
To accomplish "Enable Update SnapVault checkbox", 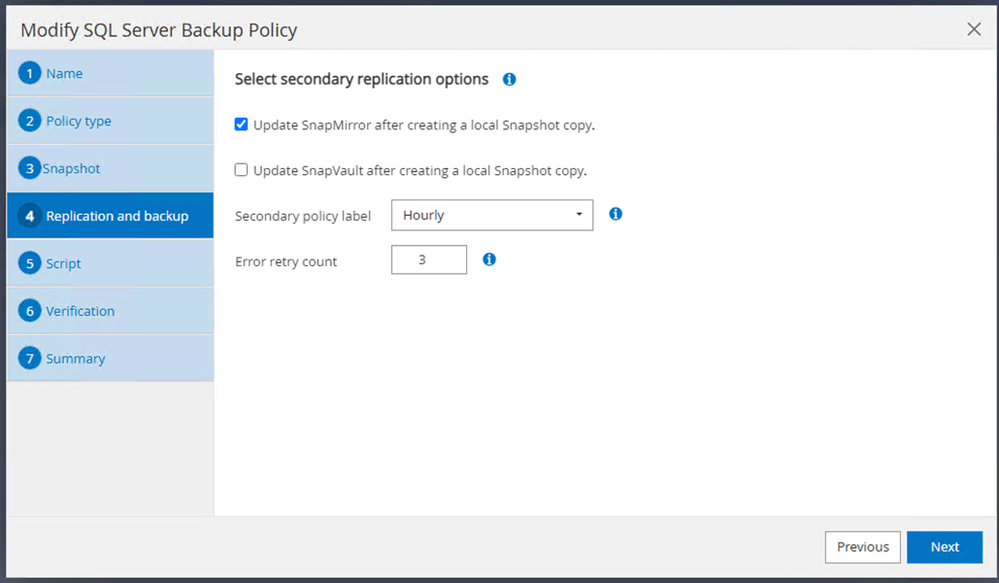I will (x=241, y=170).
